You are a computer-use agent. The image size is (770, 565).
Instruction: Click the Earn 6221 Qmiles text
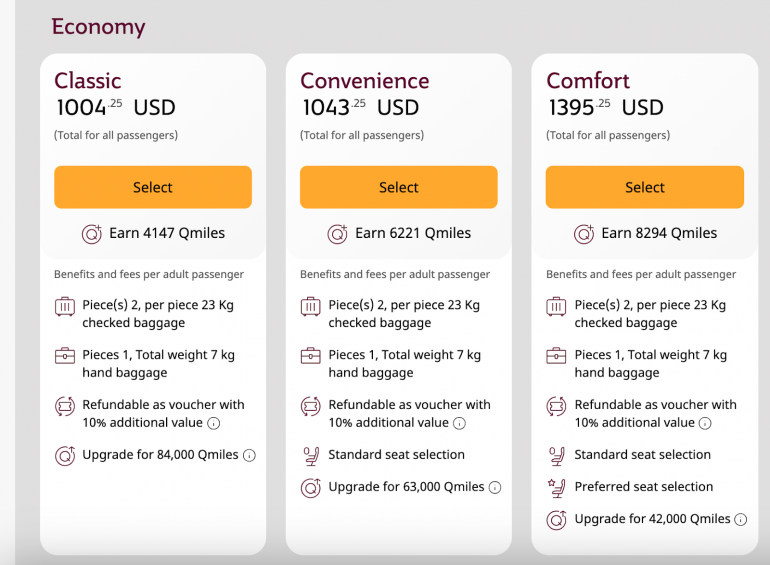[x=413, y=233]
